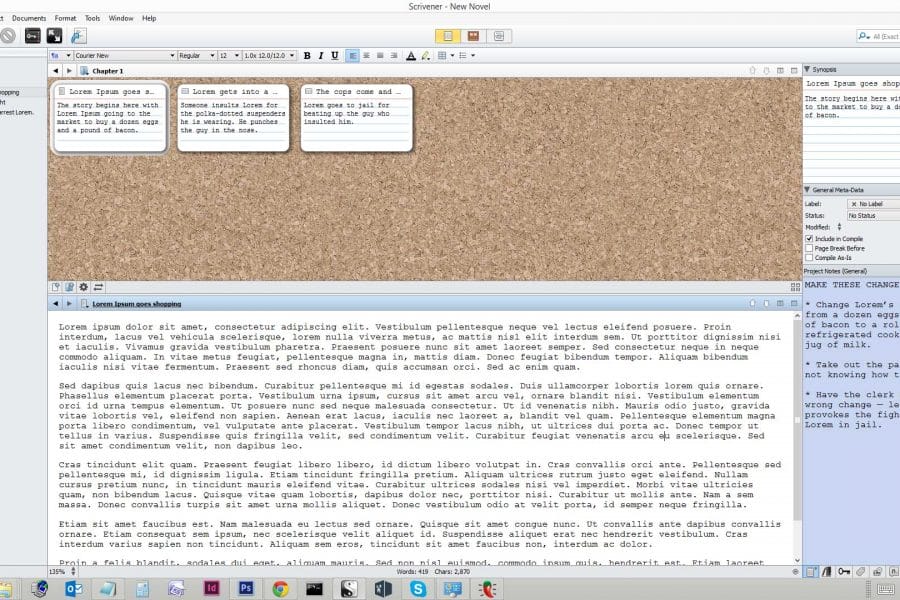Click the corkboard footer swap arrows icon
This screenshot has height=600, width=900.
click(x=98, y=287)
